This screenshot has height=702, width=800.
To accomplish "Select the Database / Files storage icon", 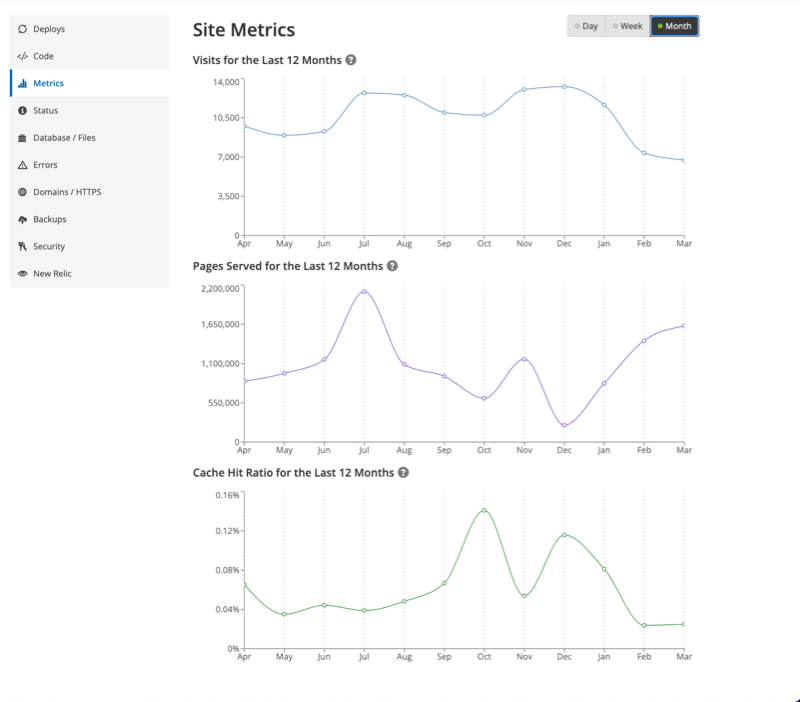I will 21,137.
